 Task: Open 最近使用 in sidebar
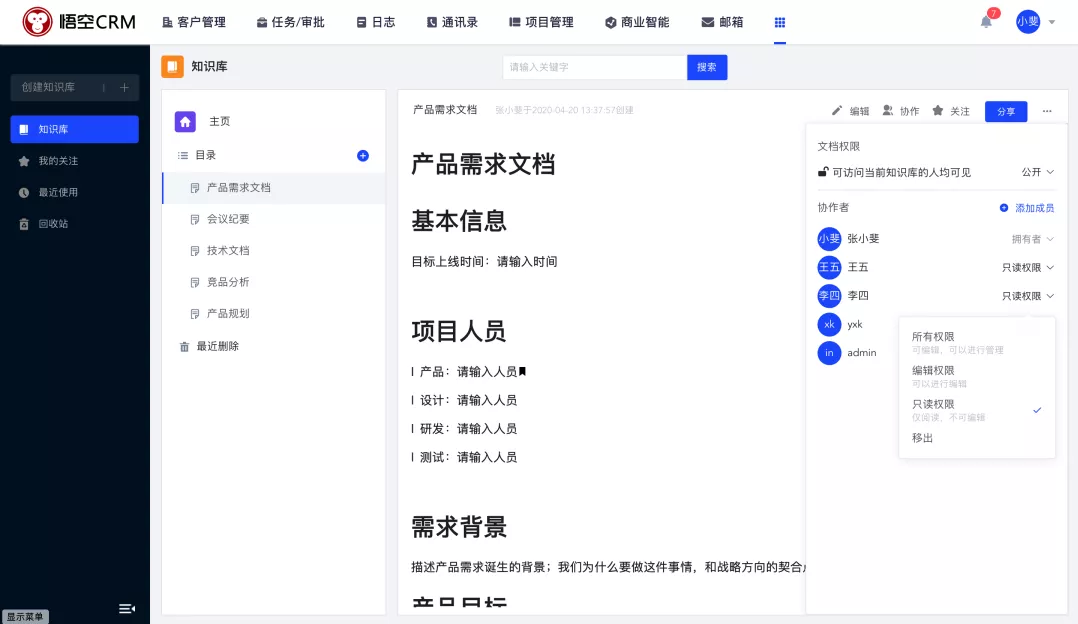pyautogui.click(x=58, y=192)
